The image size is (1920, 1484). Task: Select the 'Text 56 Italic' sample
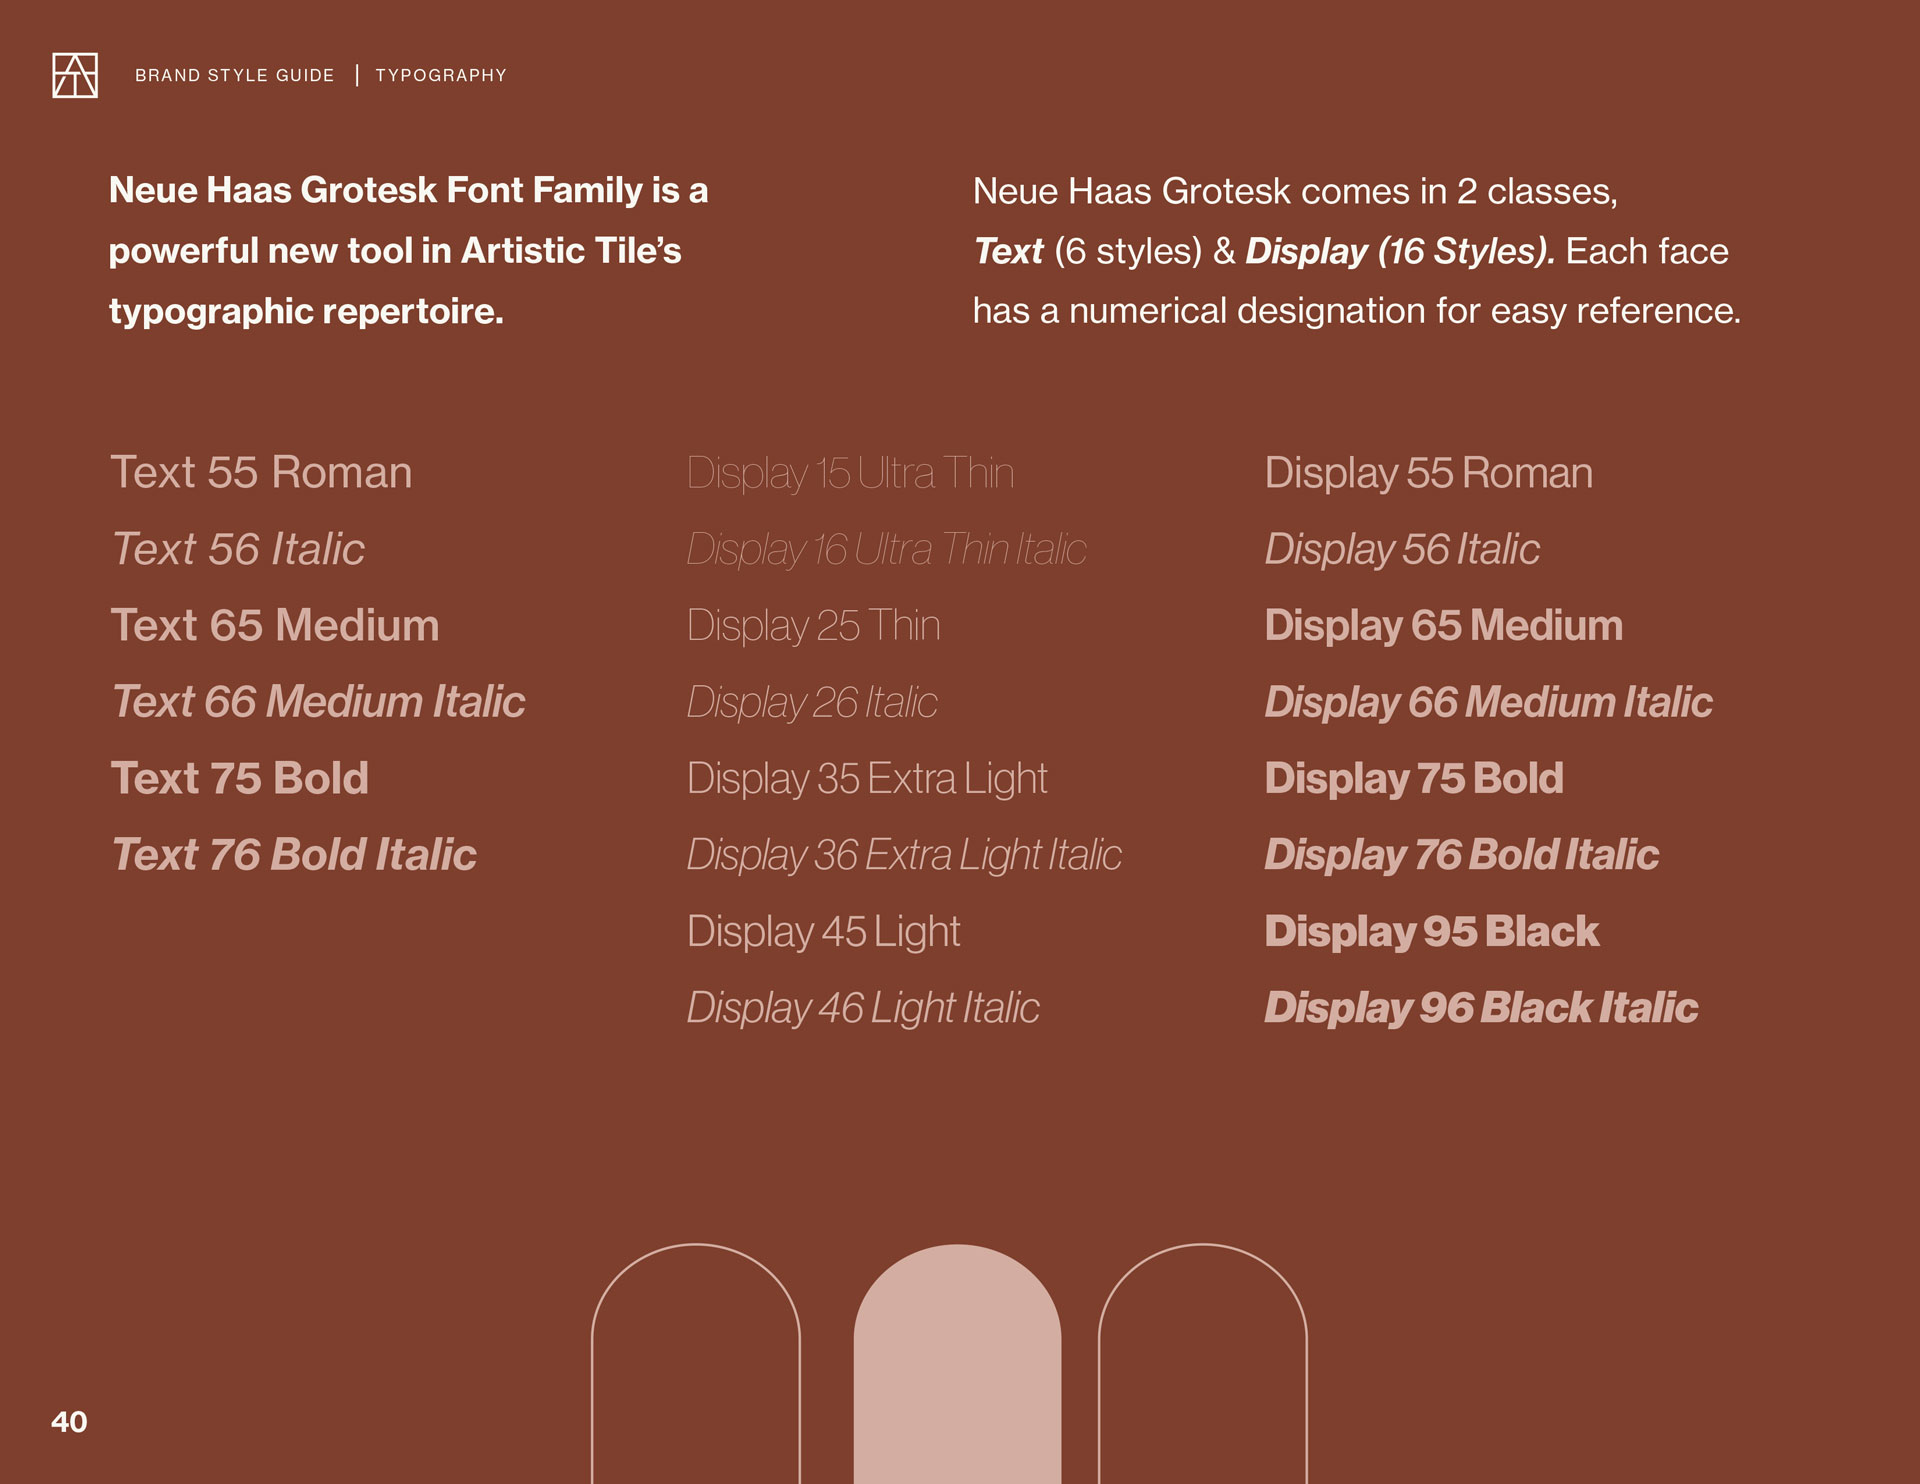pos(238,549)
